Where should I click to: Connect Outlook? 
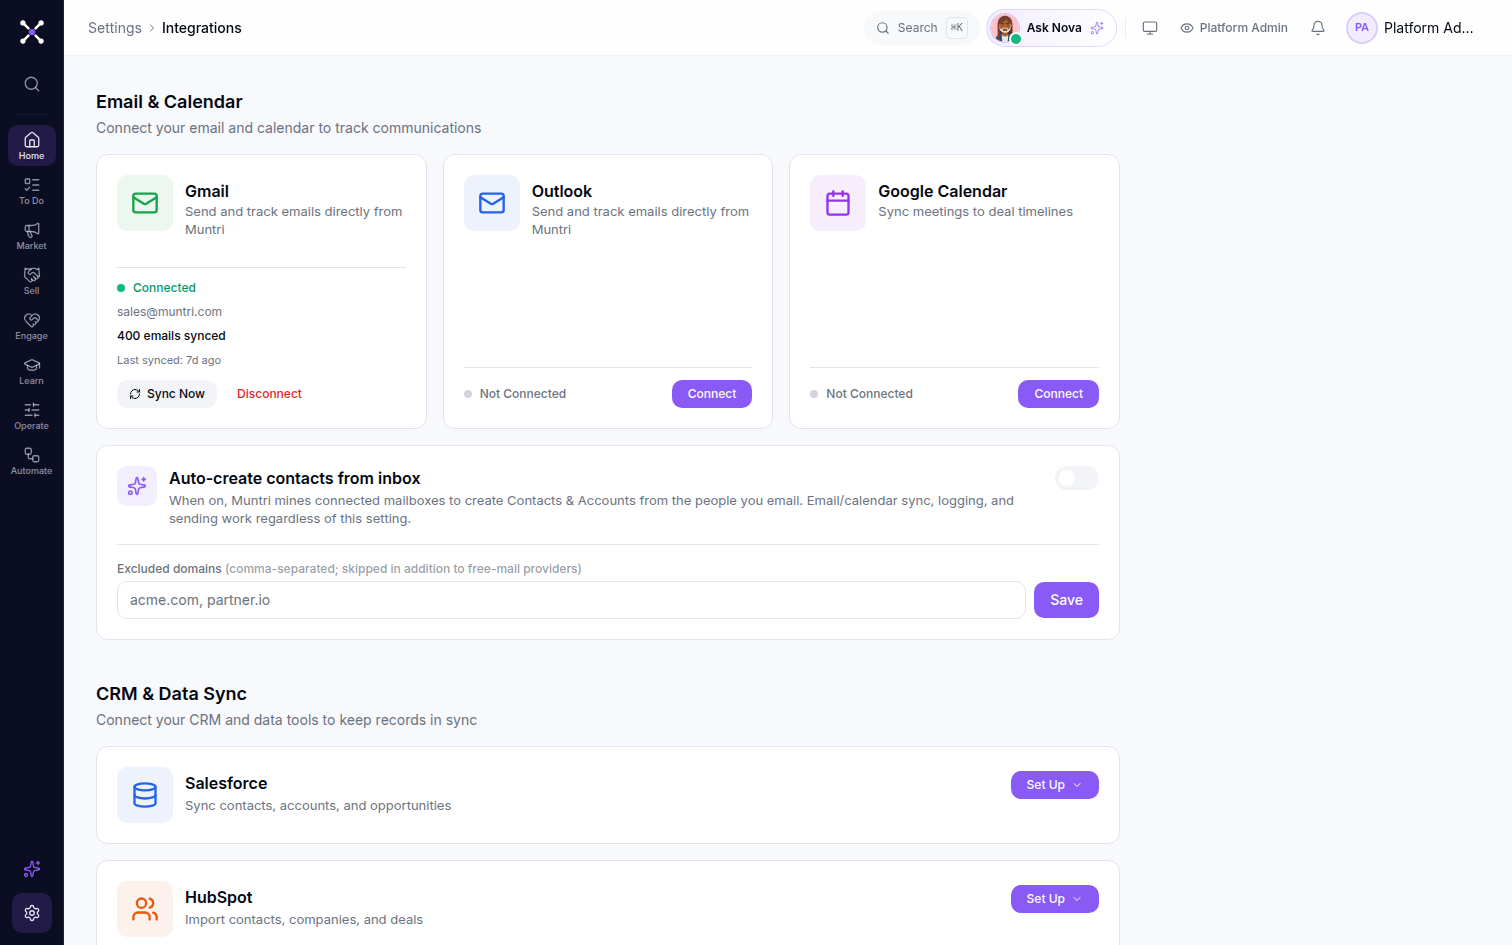712,394
